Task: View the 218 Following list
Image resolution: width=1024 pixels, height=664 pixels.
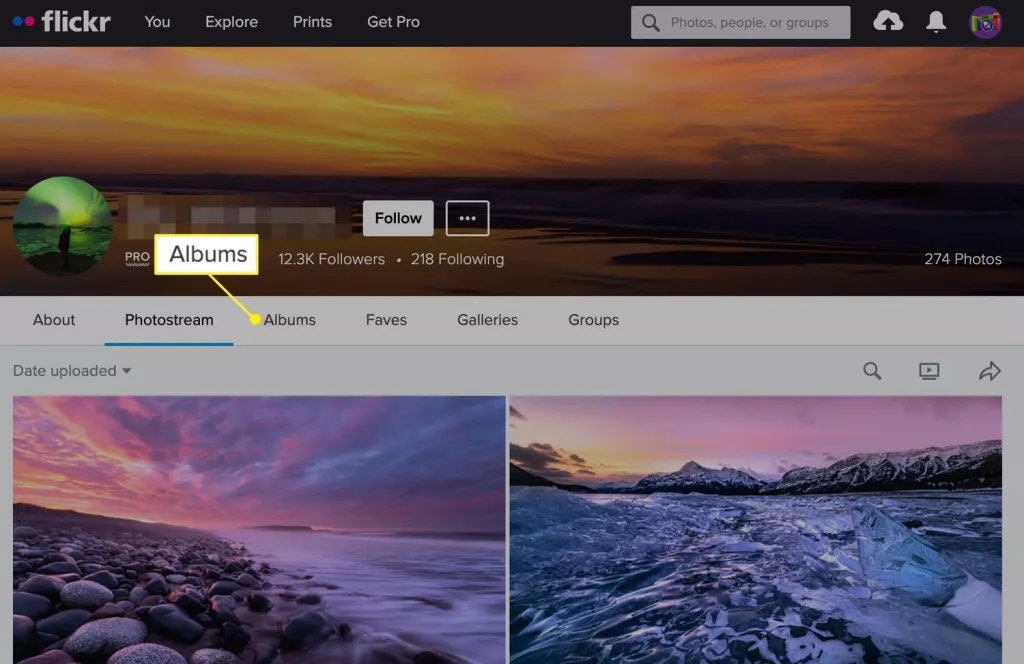Action: [x=457, y=259]
